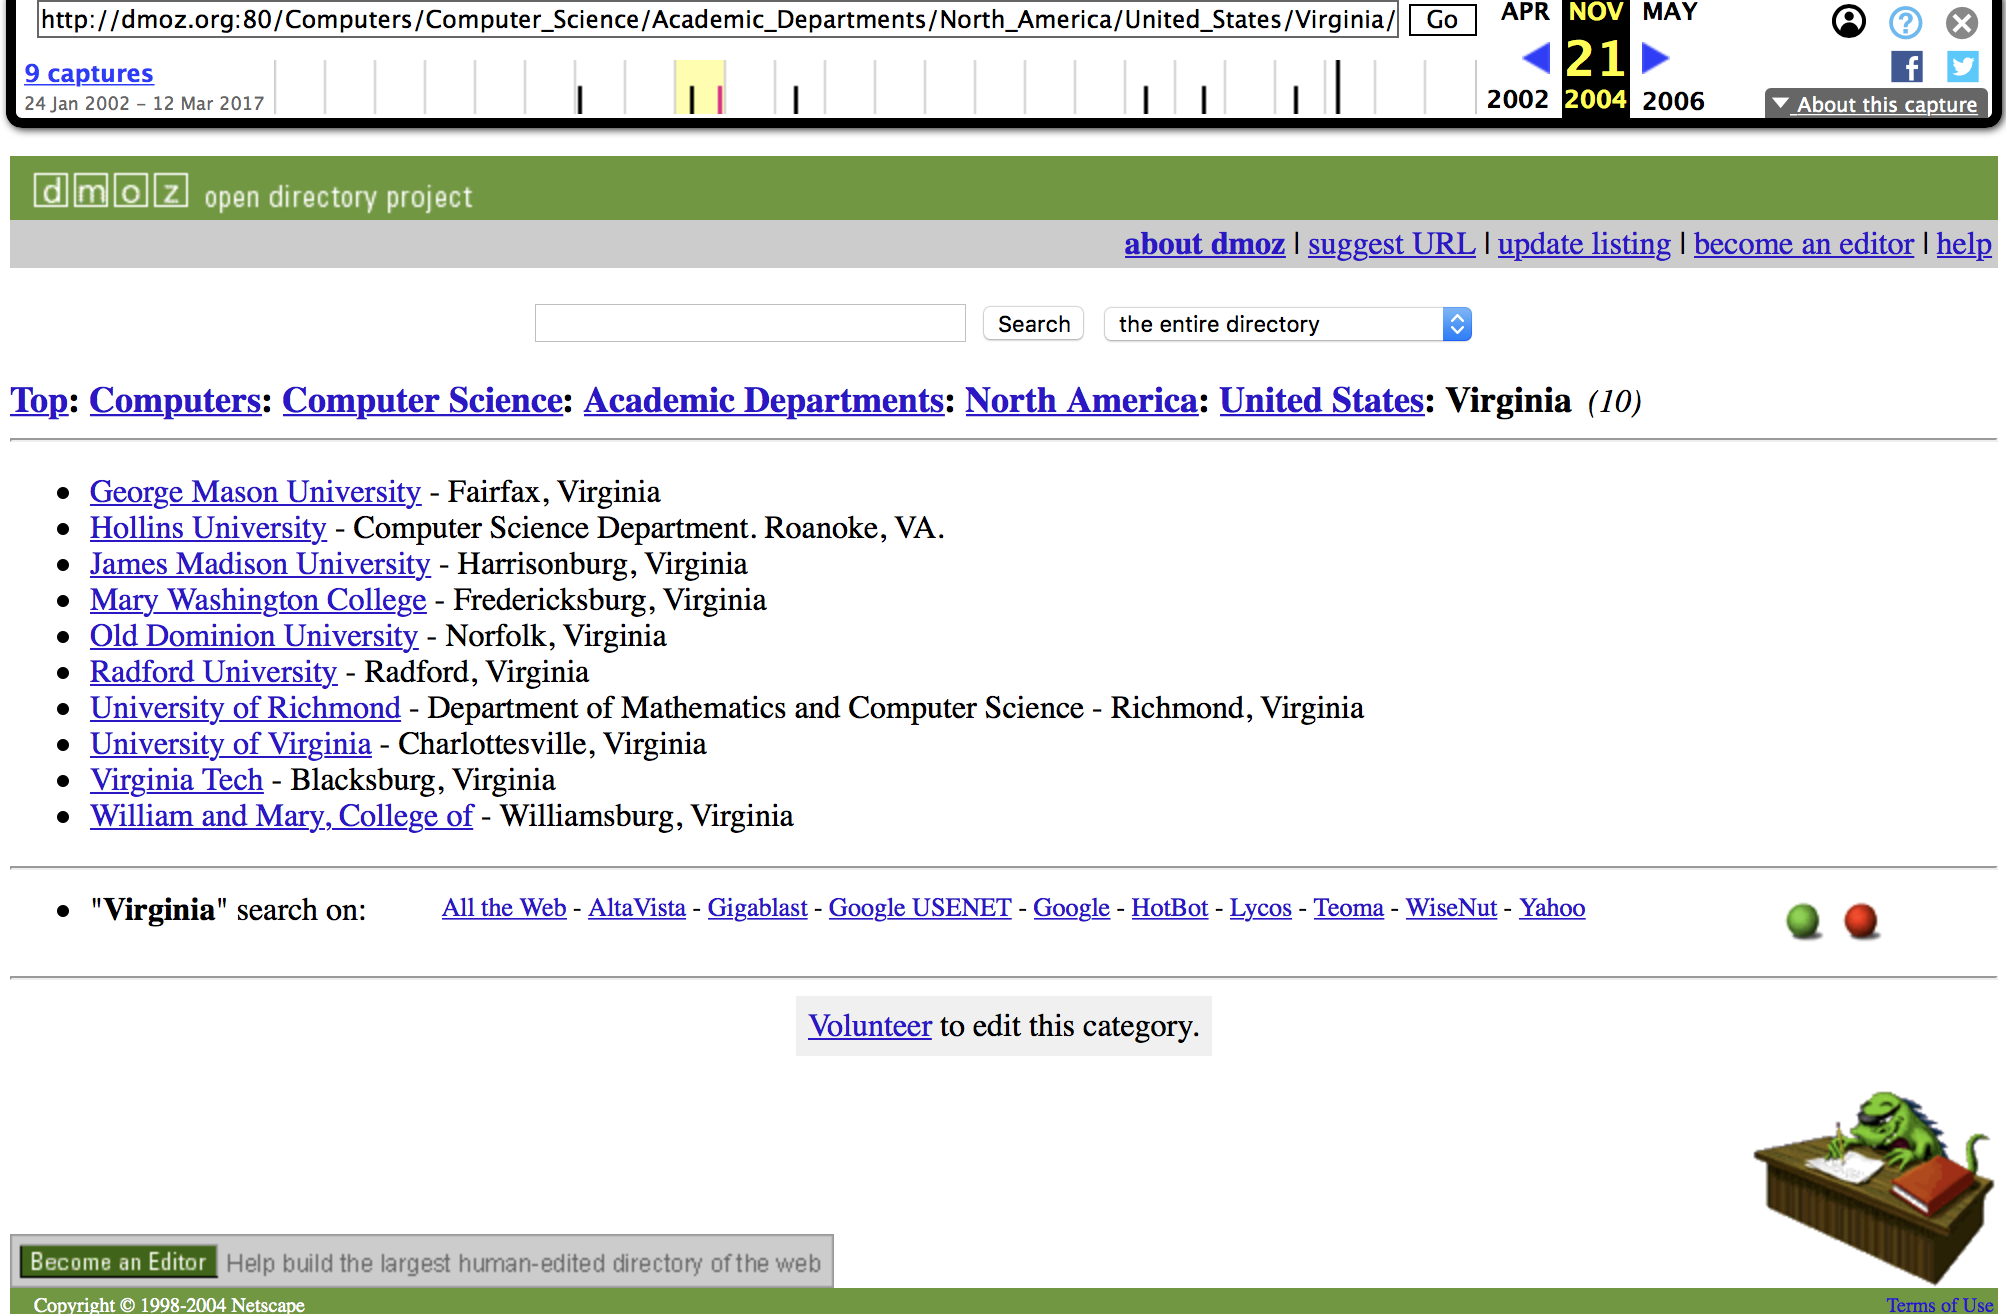Viewport: 2006px width, 1314px height.
Task: Click the Wayback Machine user account icon
Action: point(1848,21)
